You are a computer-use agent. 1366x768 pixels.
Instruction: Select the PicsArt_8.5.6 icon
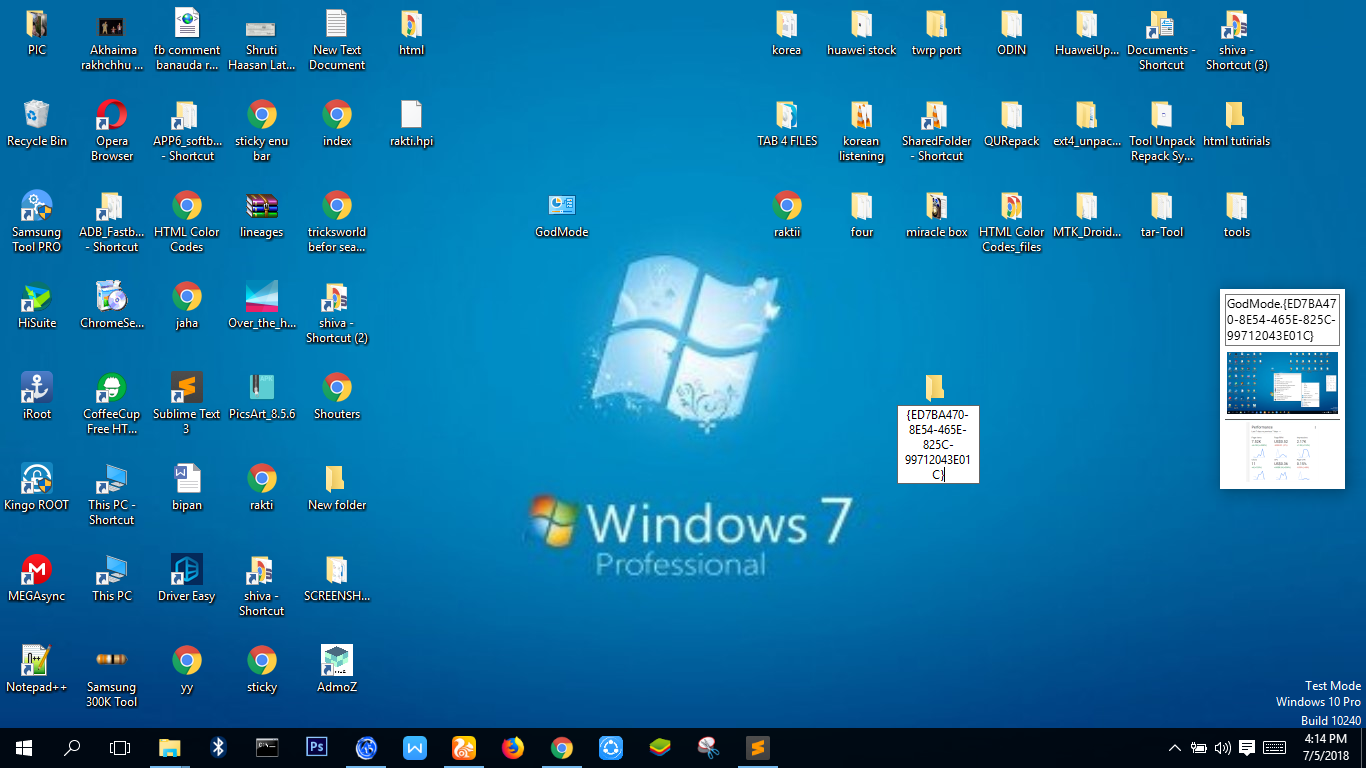(x=262, y=397)
